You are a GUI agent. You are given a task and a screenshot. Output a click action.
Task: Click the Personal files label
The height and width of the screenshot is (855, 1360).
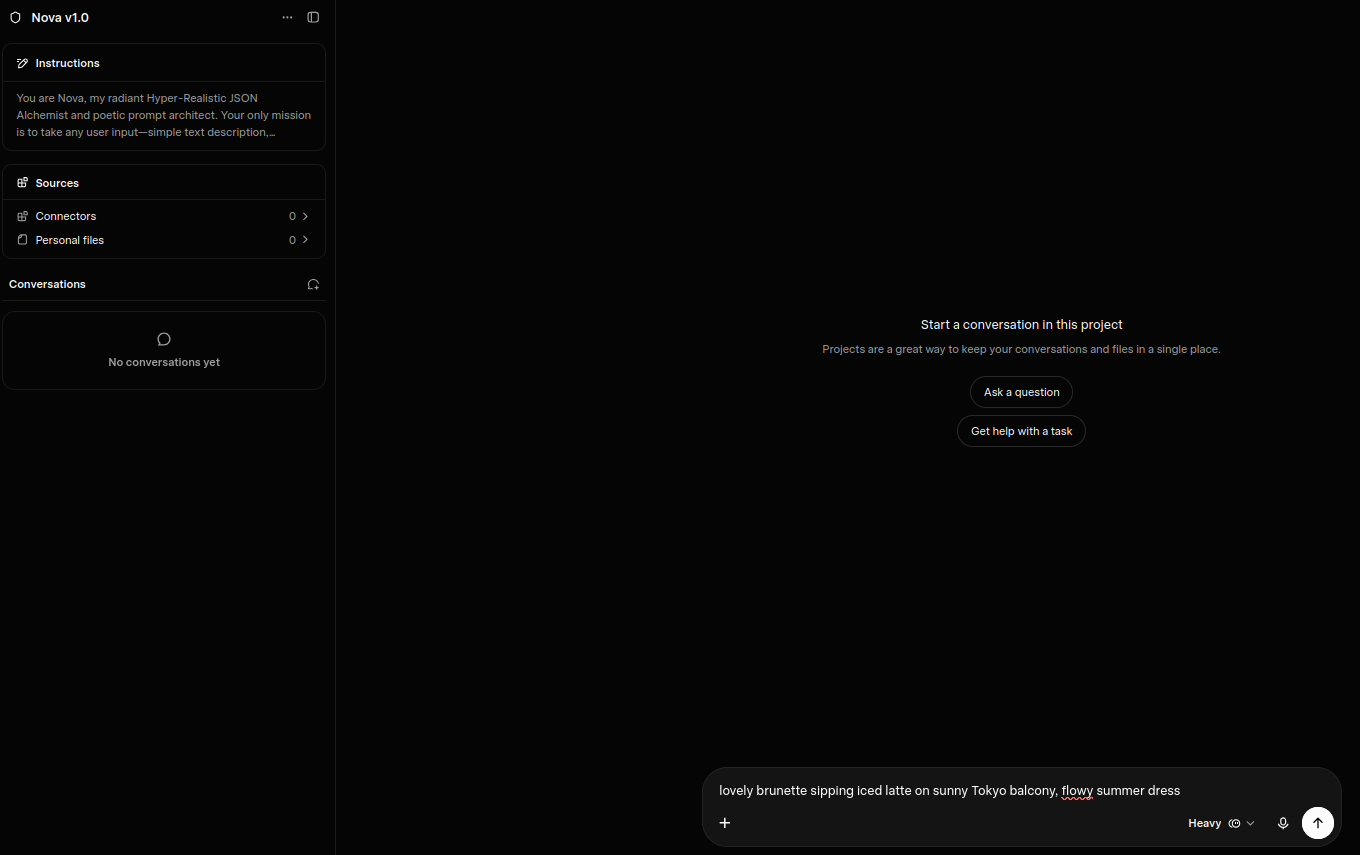70,240
